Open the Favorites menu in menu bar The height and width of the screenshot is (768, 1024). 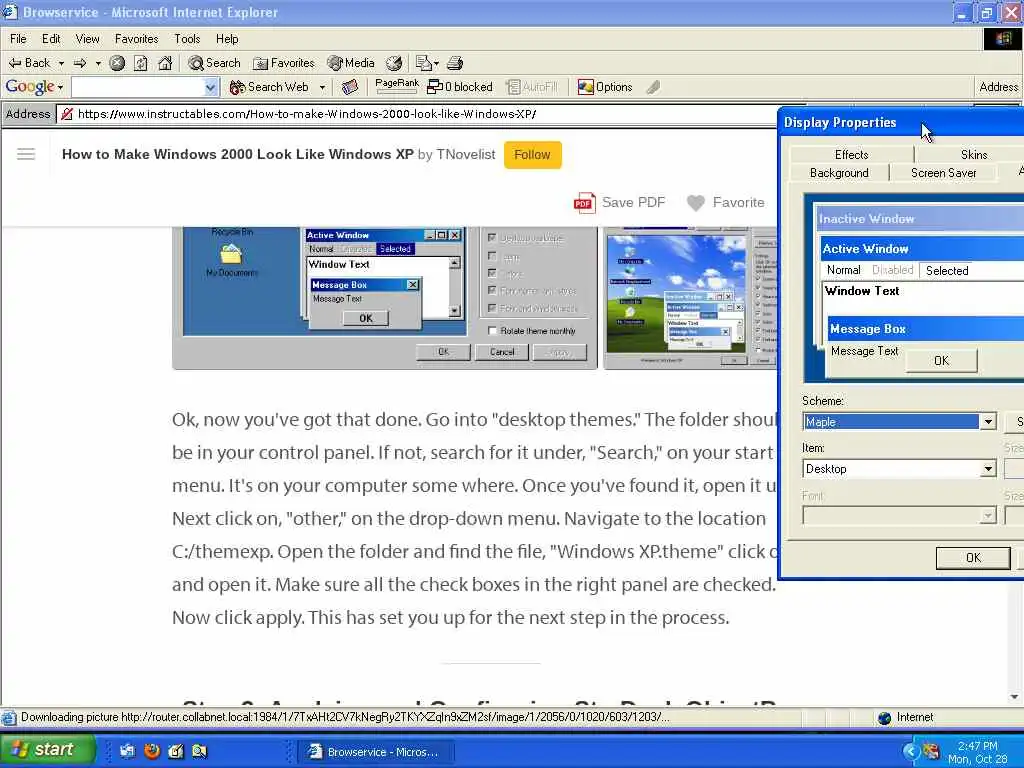tap(136, 39)
